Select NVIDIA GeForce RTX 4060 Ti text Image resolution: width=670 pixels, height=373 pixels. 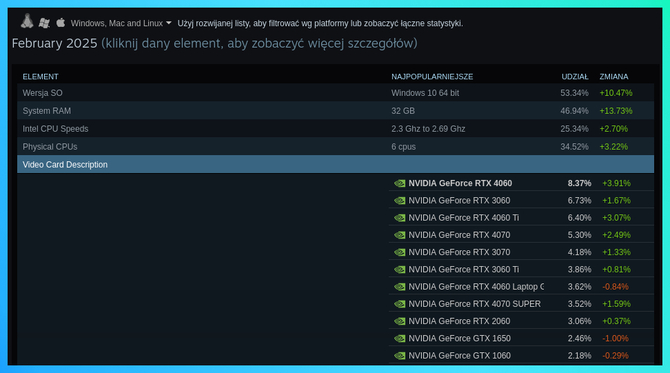click(464, 218)
